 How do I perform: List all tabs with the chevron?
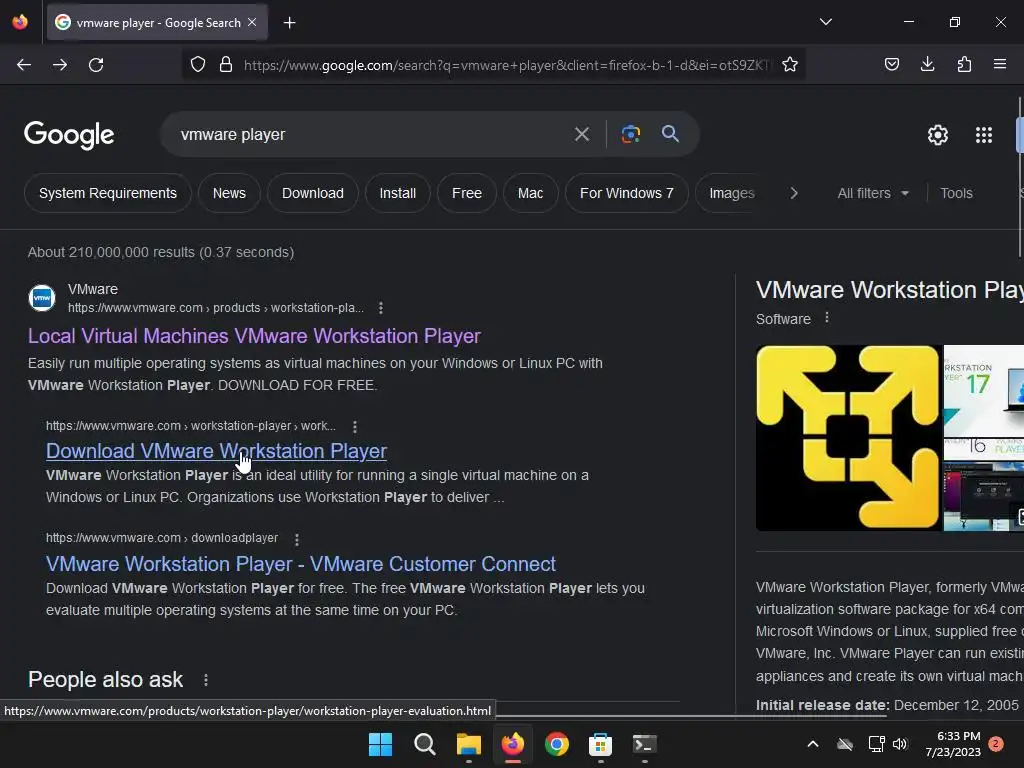pyautogui.click(x=825, y=22)
